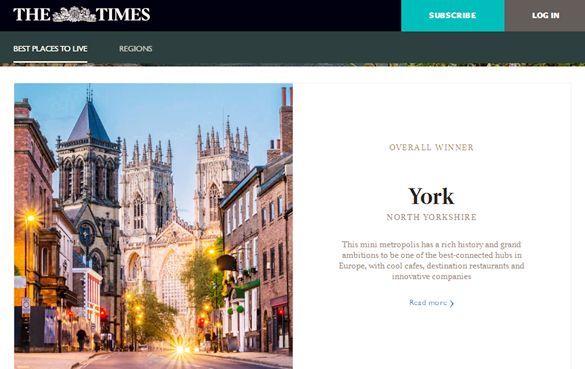Click the mini metropolis description paragraph
The image size is (585, 369).
(x=431, y=260)
